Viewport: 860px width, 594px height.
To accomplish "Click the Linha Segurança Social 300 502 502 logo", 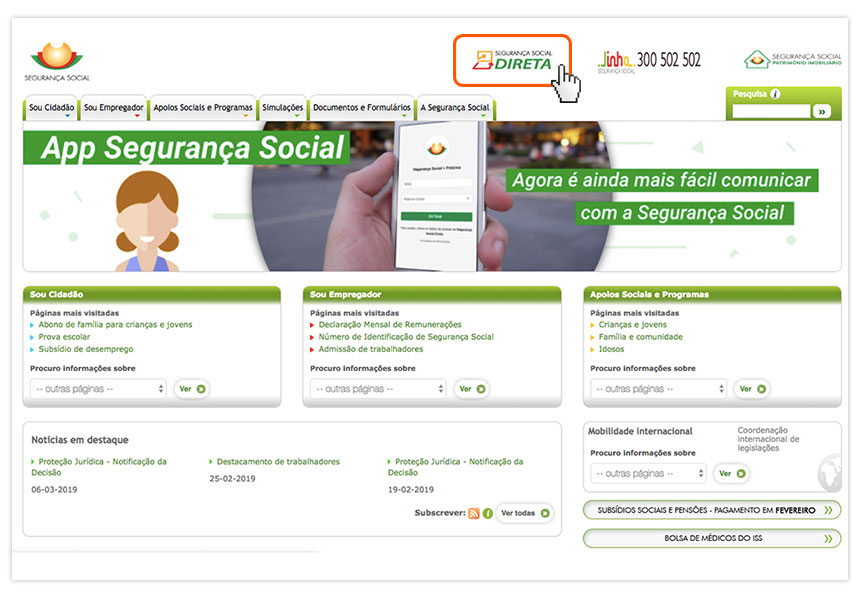I will click(649, 61).
